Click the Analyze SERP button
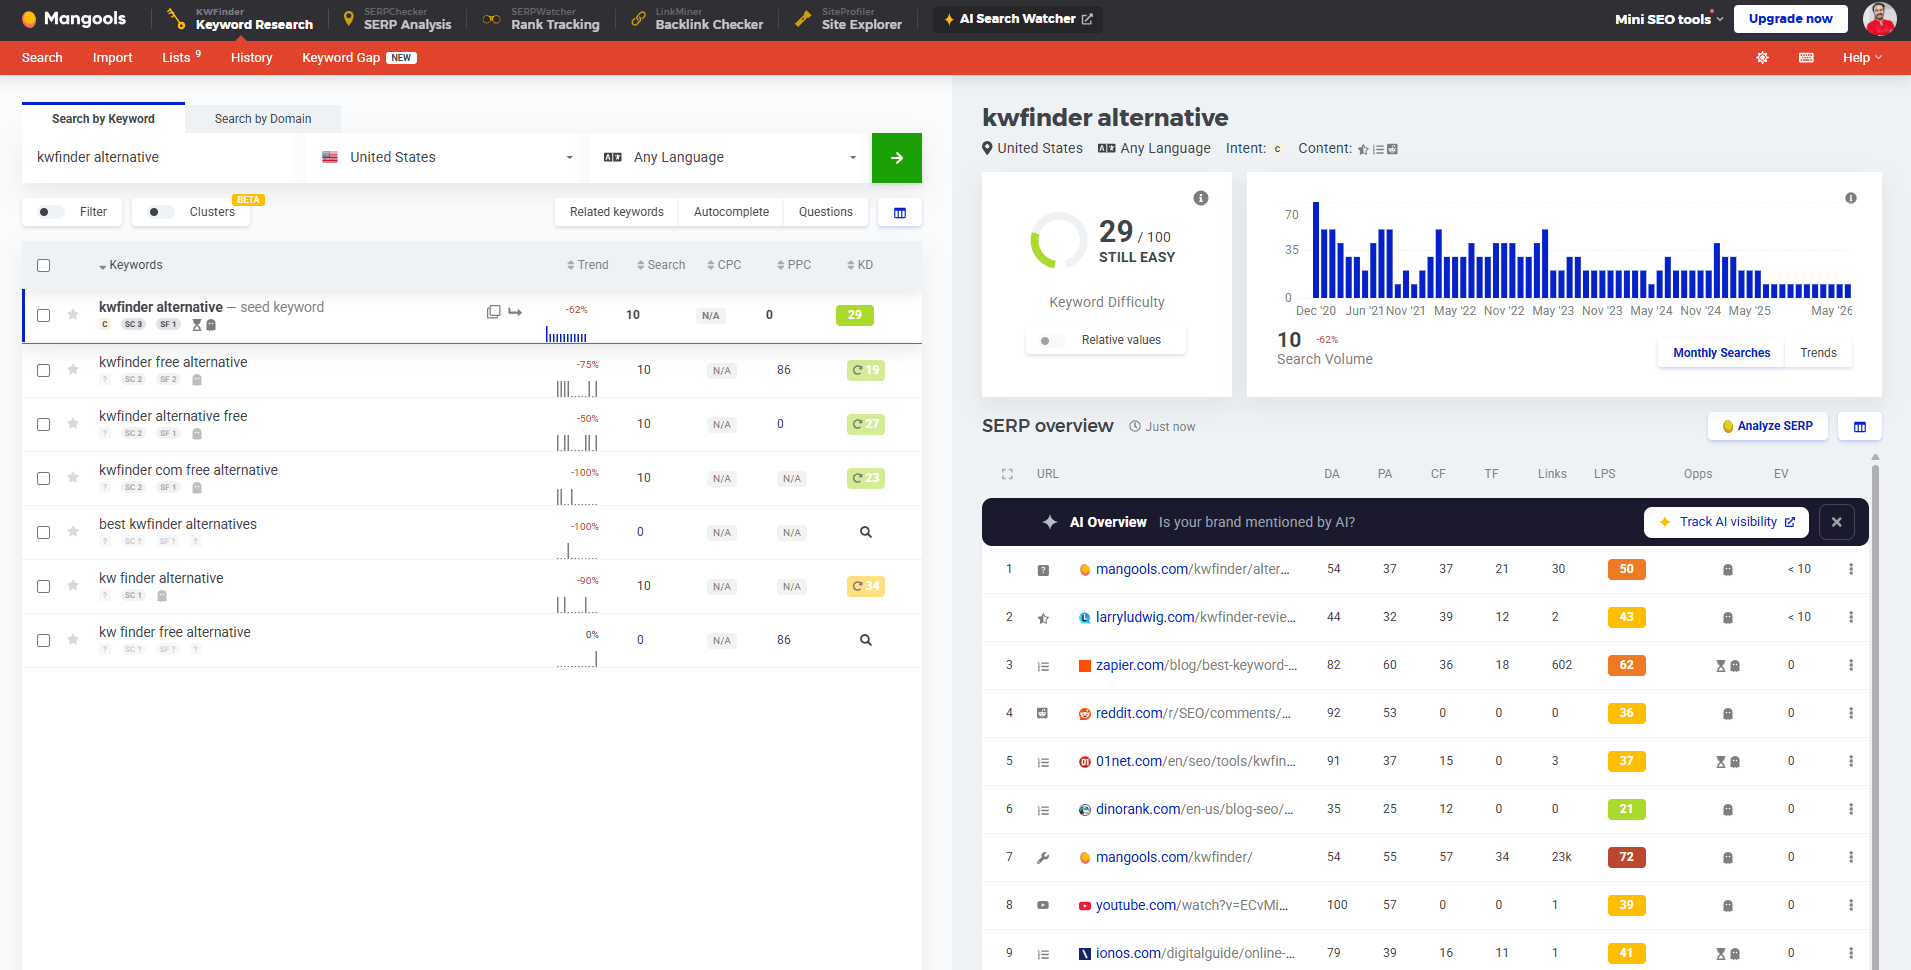The width and height of the screenshot is (1911, 970). pyautogui.click(x=1767, y=426)
